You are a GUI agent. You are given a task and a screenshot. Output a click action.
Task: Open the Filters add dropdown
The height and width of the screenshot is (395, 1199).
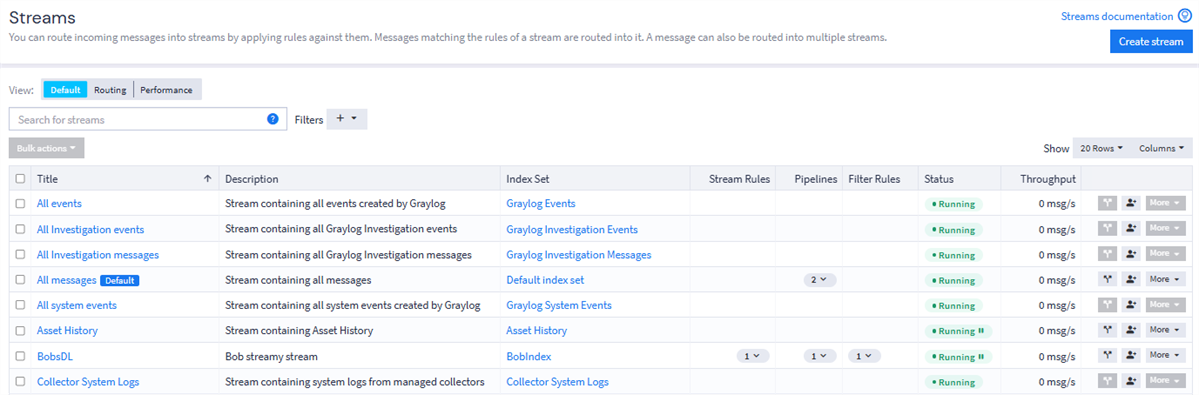click(x=347, y=119)
